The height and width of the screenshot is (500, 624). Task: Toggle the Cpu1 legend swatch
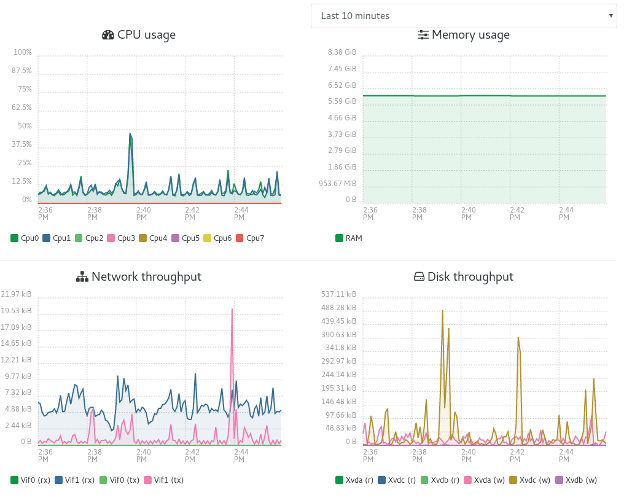[46, 238]
